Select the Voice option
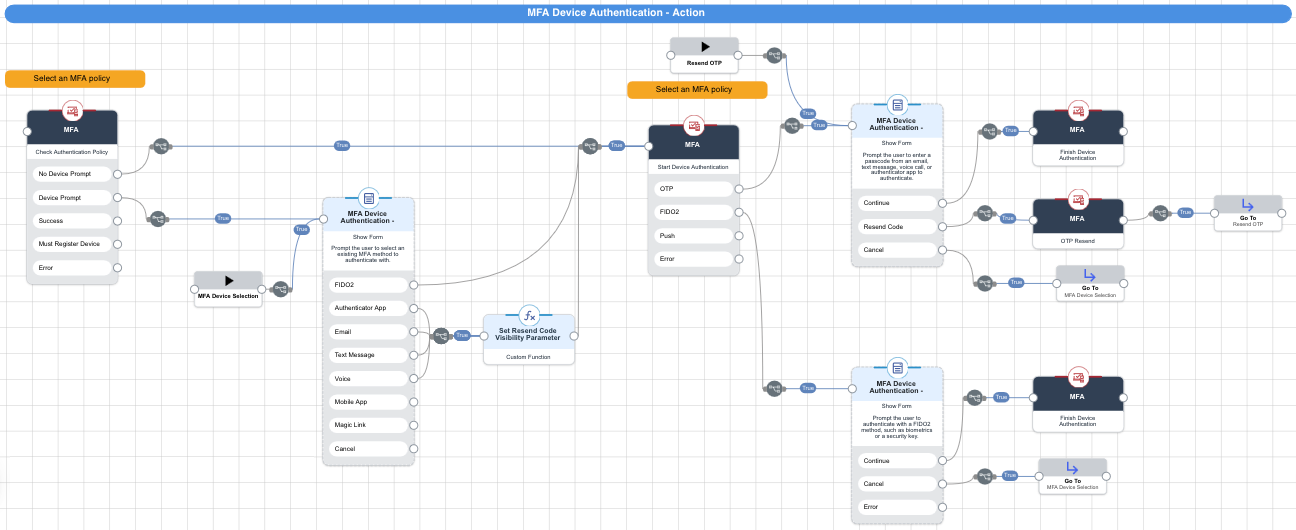Image resolution: width=1296 pixels, height=530 pixels. click(369, 378)
